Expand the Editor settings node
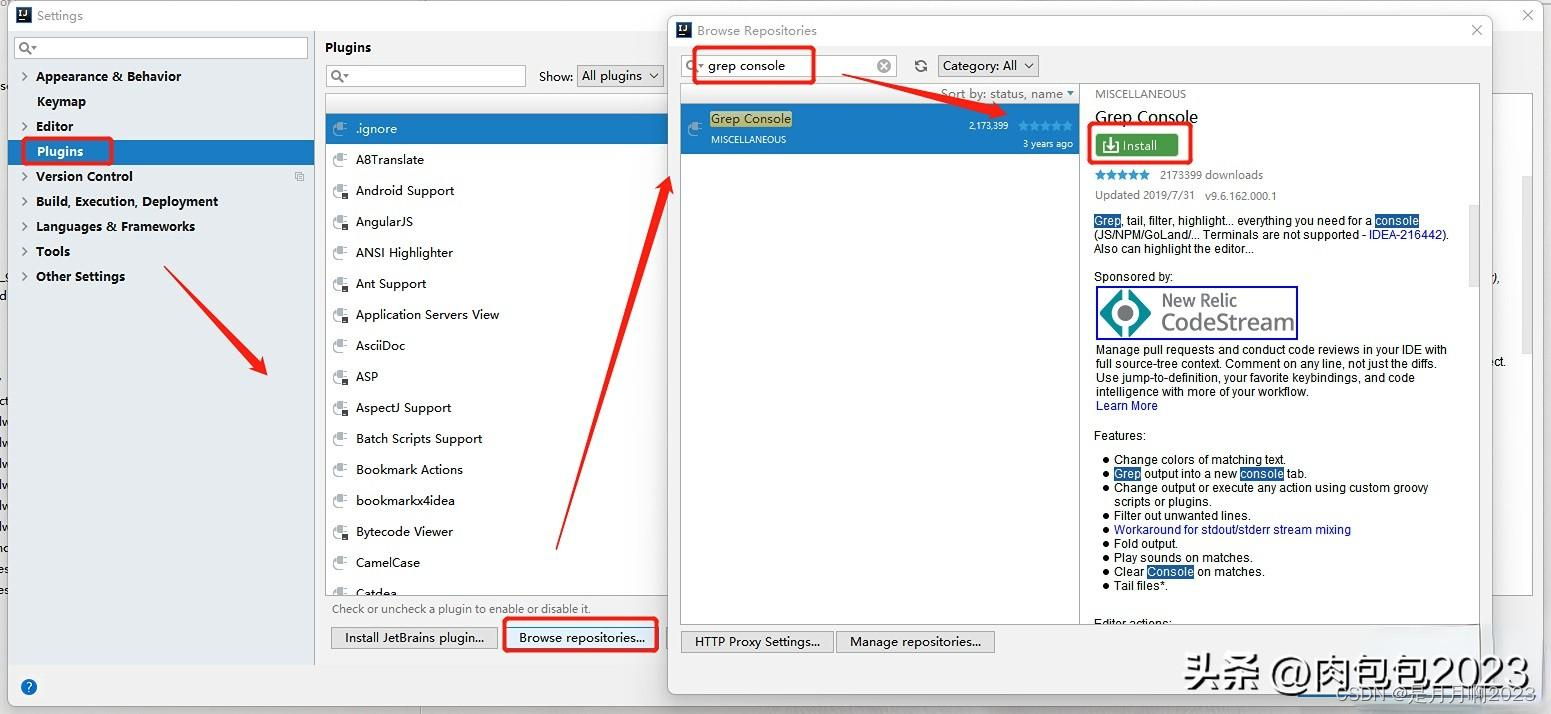Screen dimensions: 1551x714 pos(24,127)
